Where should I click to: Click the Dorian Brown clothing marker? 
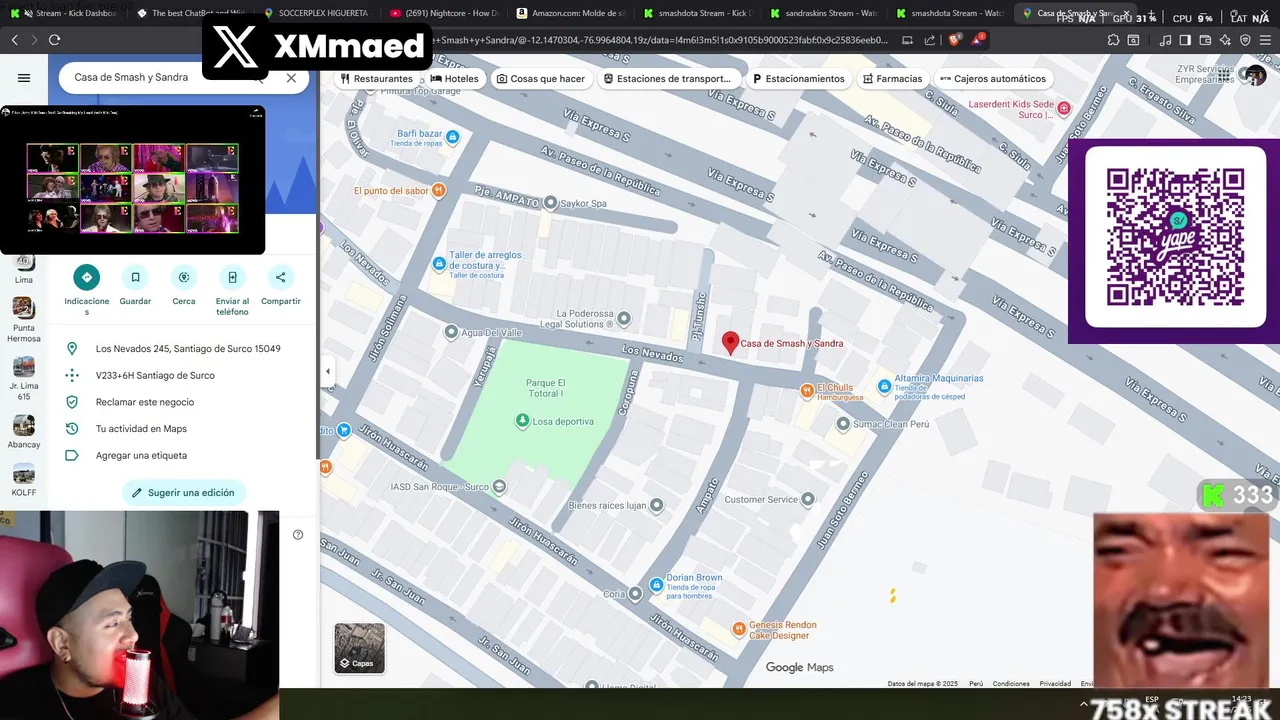click(656, 584)
